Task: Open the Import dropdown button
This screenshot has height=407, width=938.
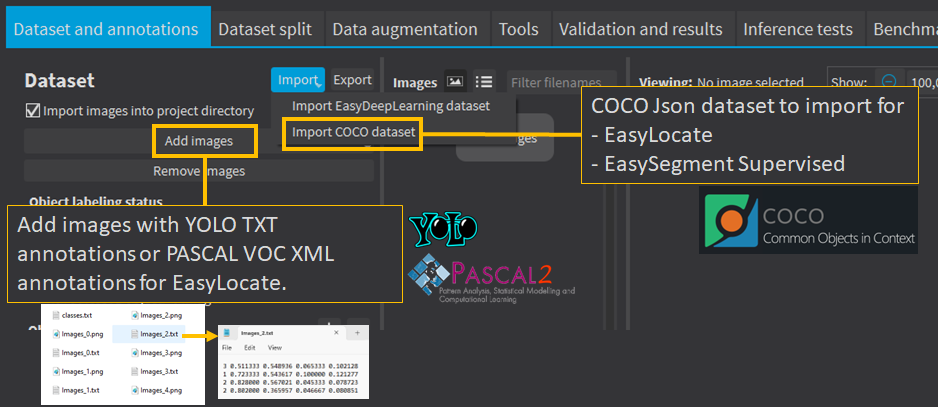Action: tap(297, 80)
